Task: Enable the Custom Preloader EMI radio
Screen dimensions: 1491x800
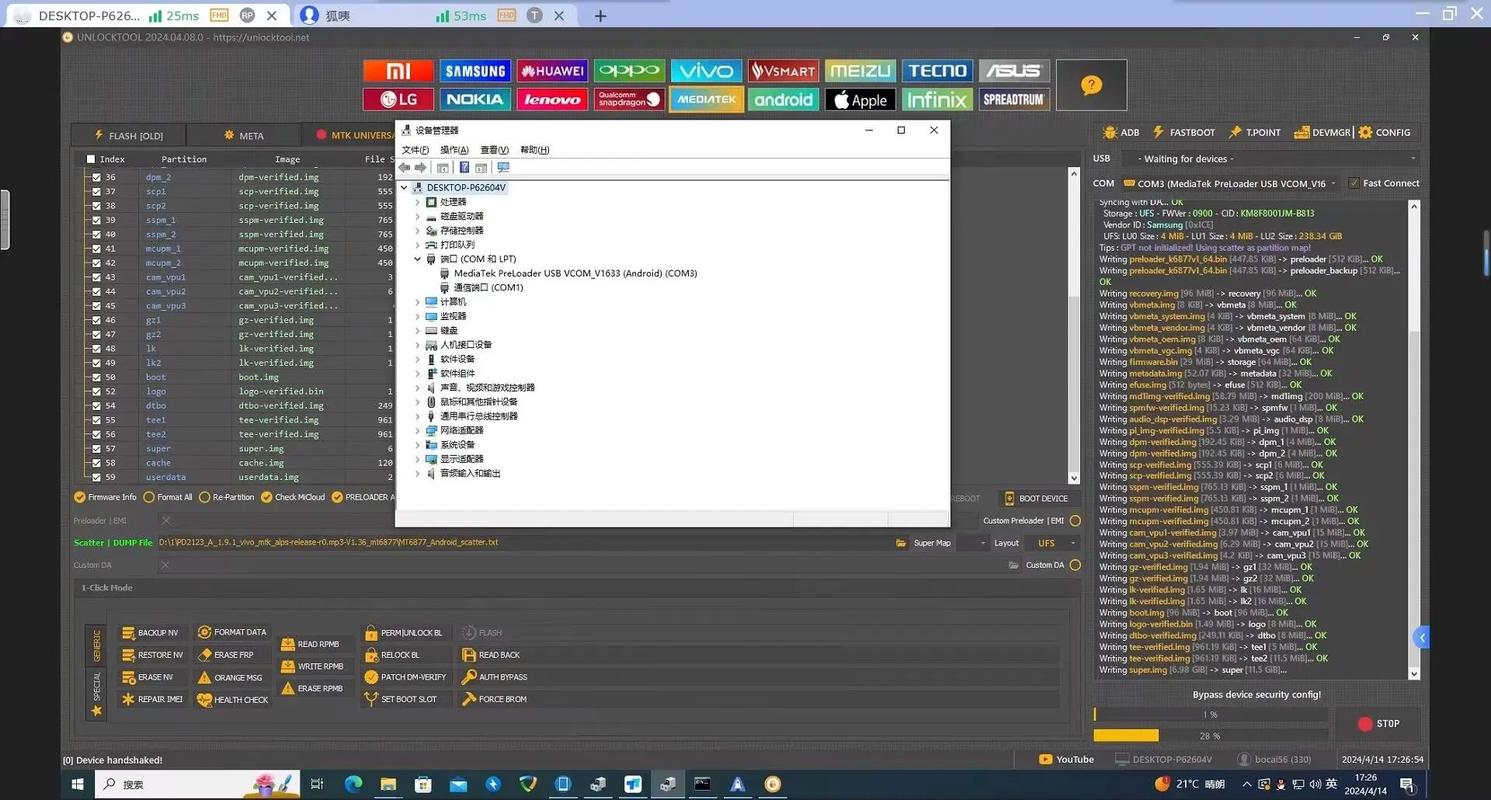Action: tap(1075, 520)
